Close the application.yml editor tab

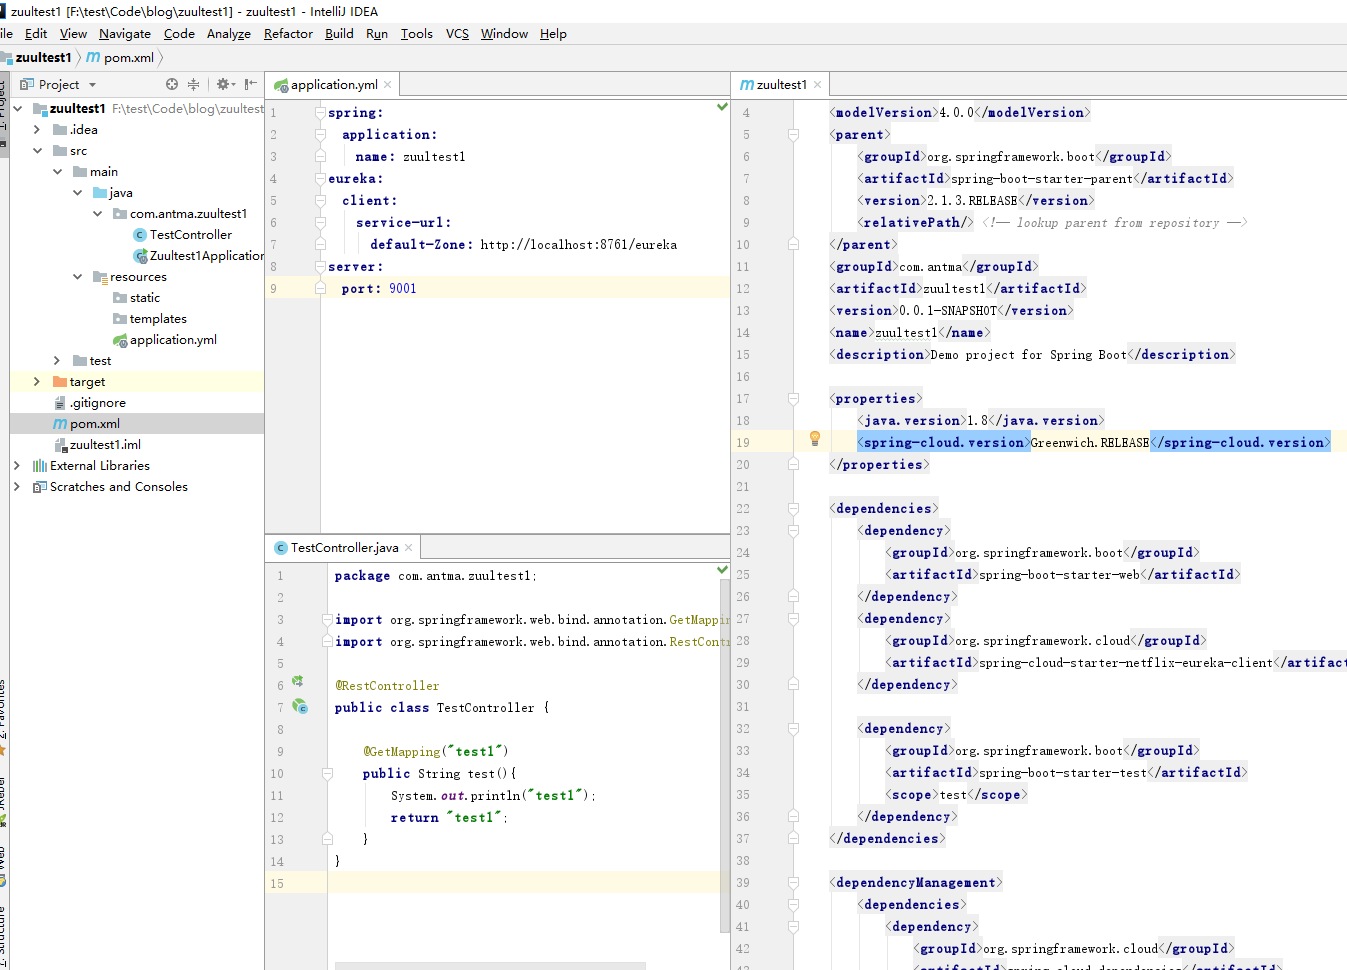pyautogui.click(x=388, y=85)
